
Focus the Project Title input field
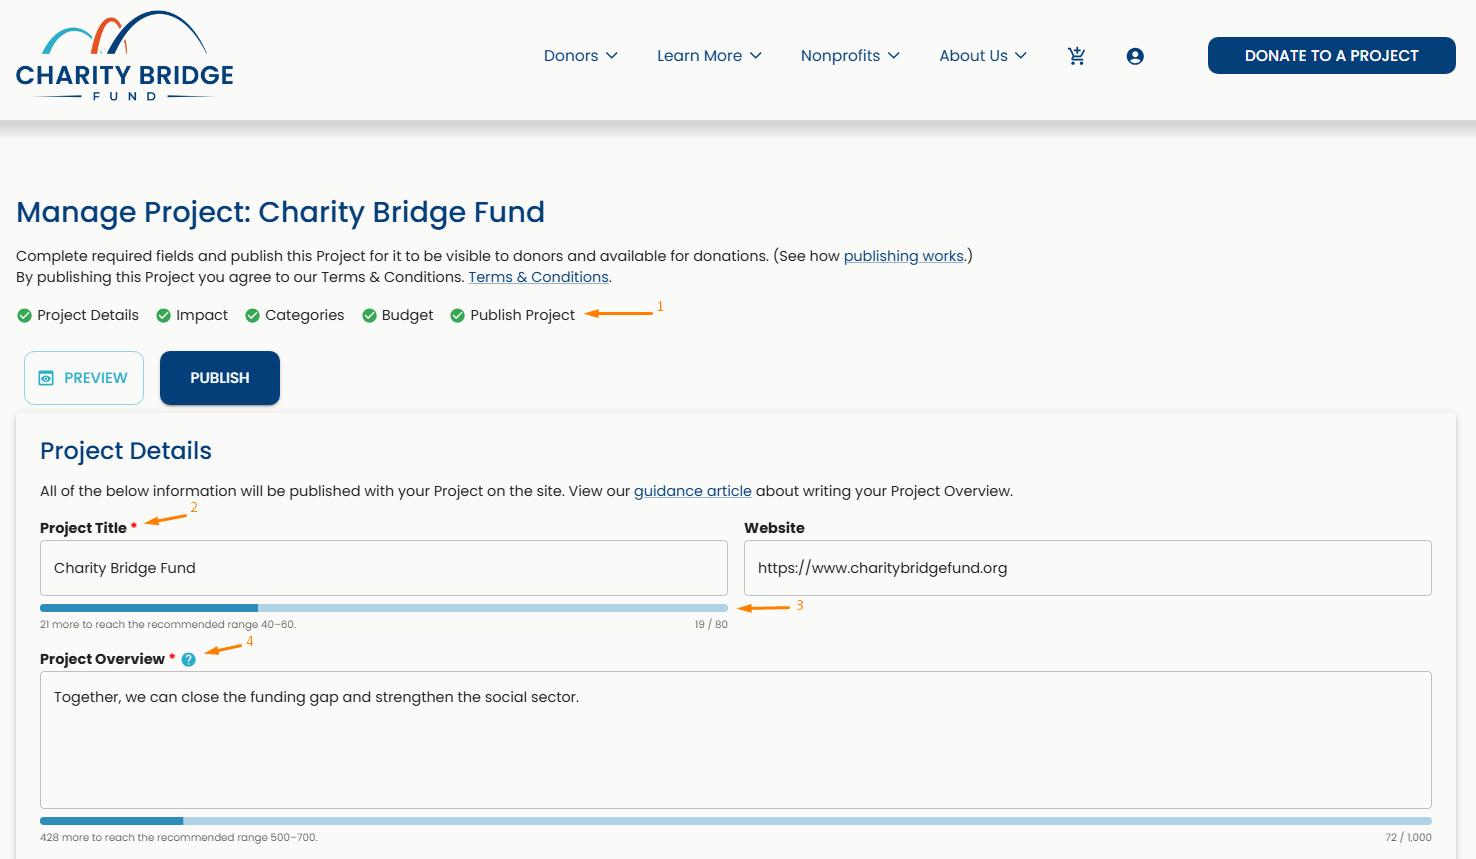point(384,568)
